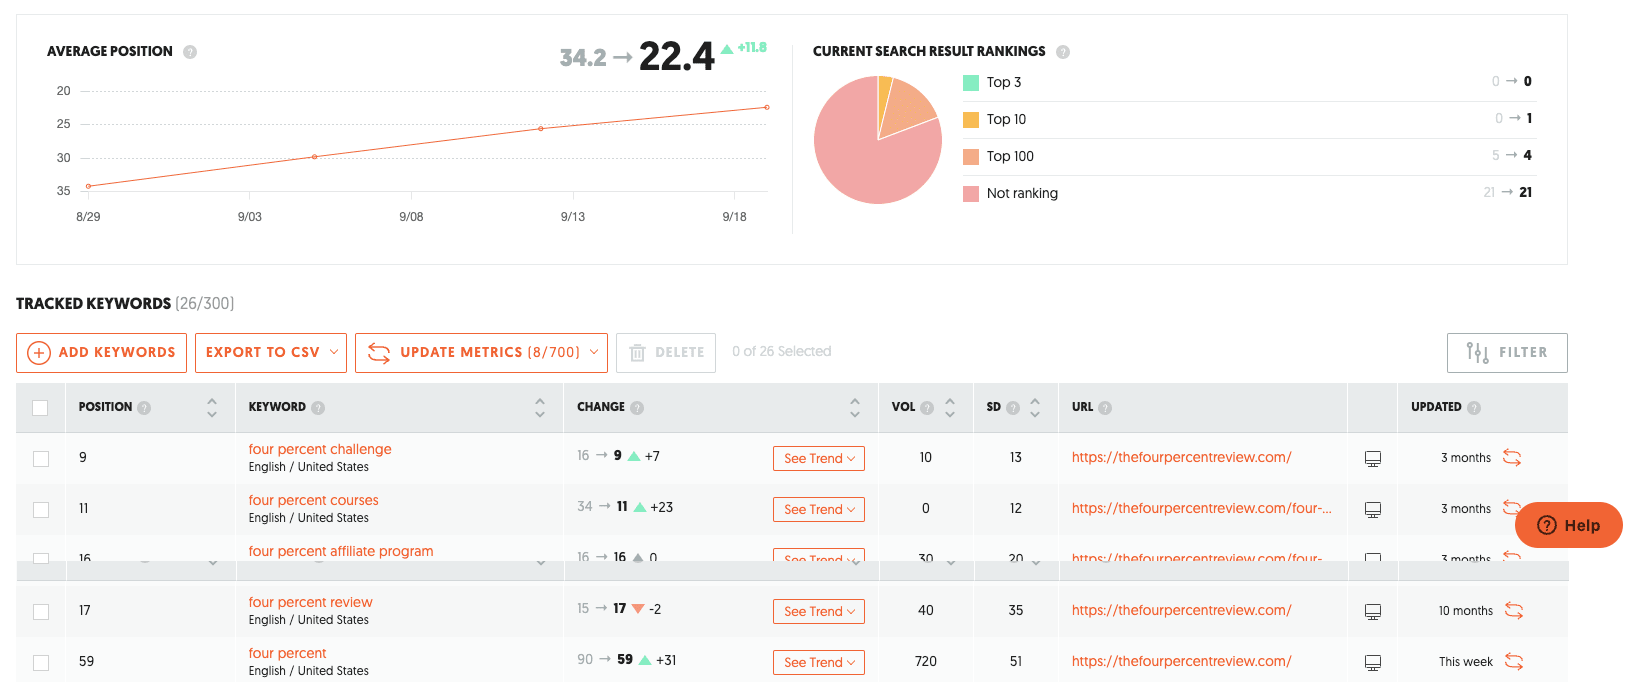The width and height of the screenshot is (1641, 682).
Task: Open the four percent keyword link in position 59 row
Action: point(287,654)
